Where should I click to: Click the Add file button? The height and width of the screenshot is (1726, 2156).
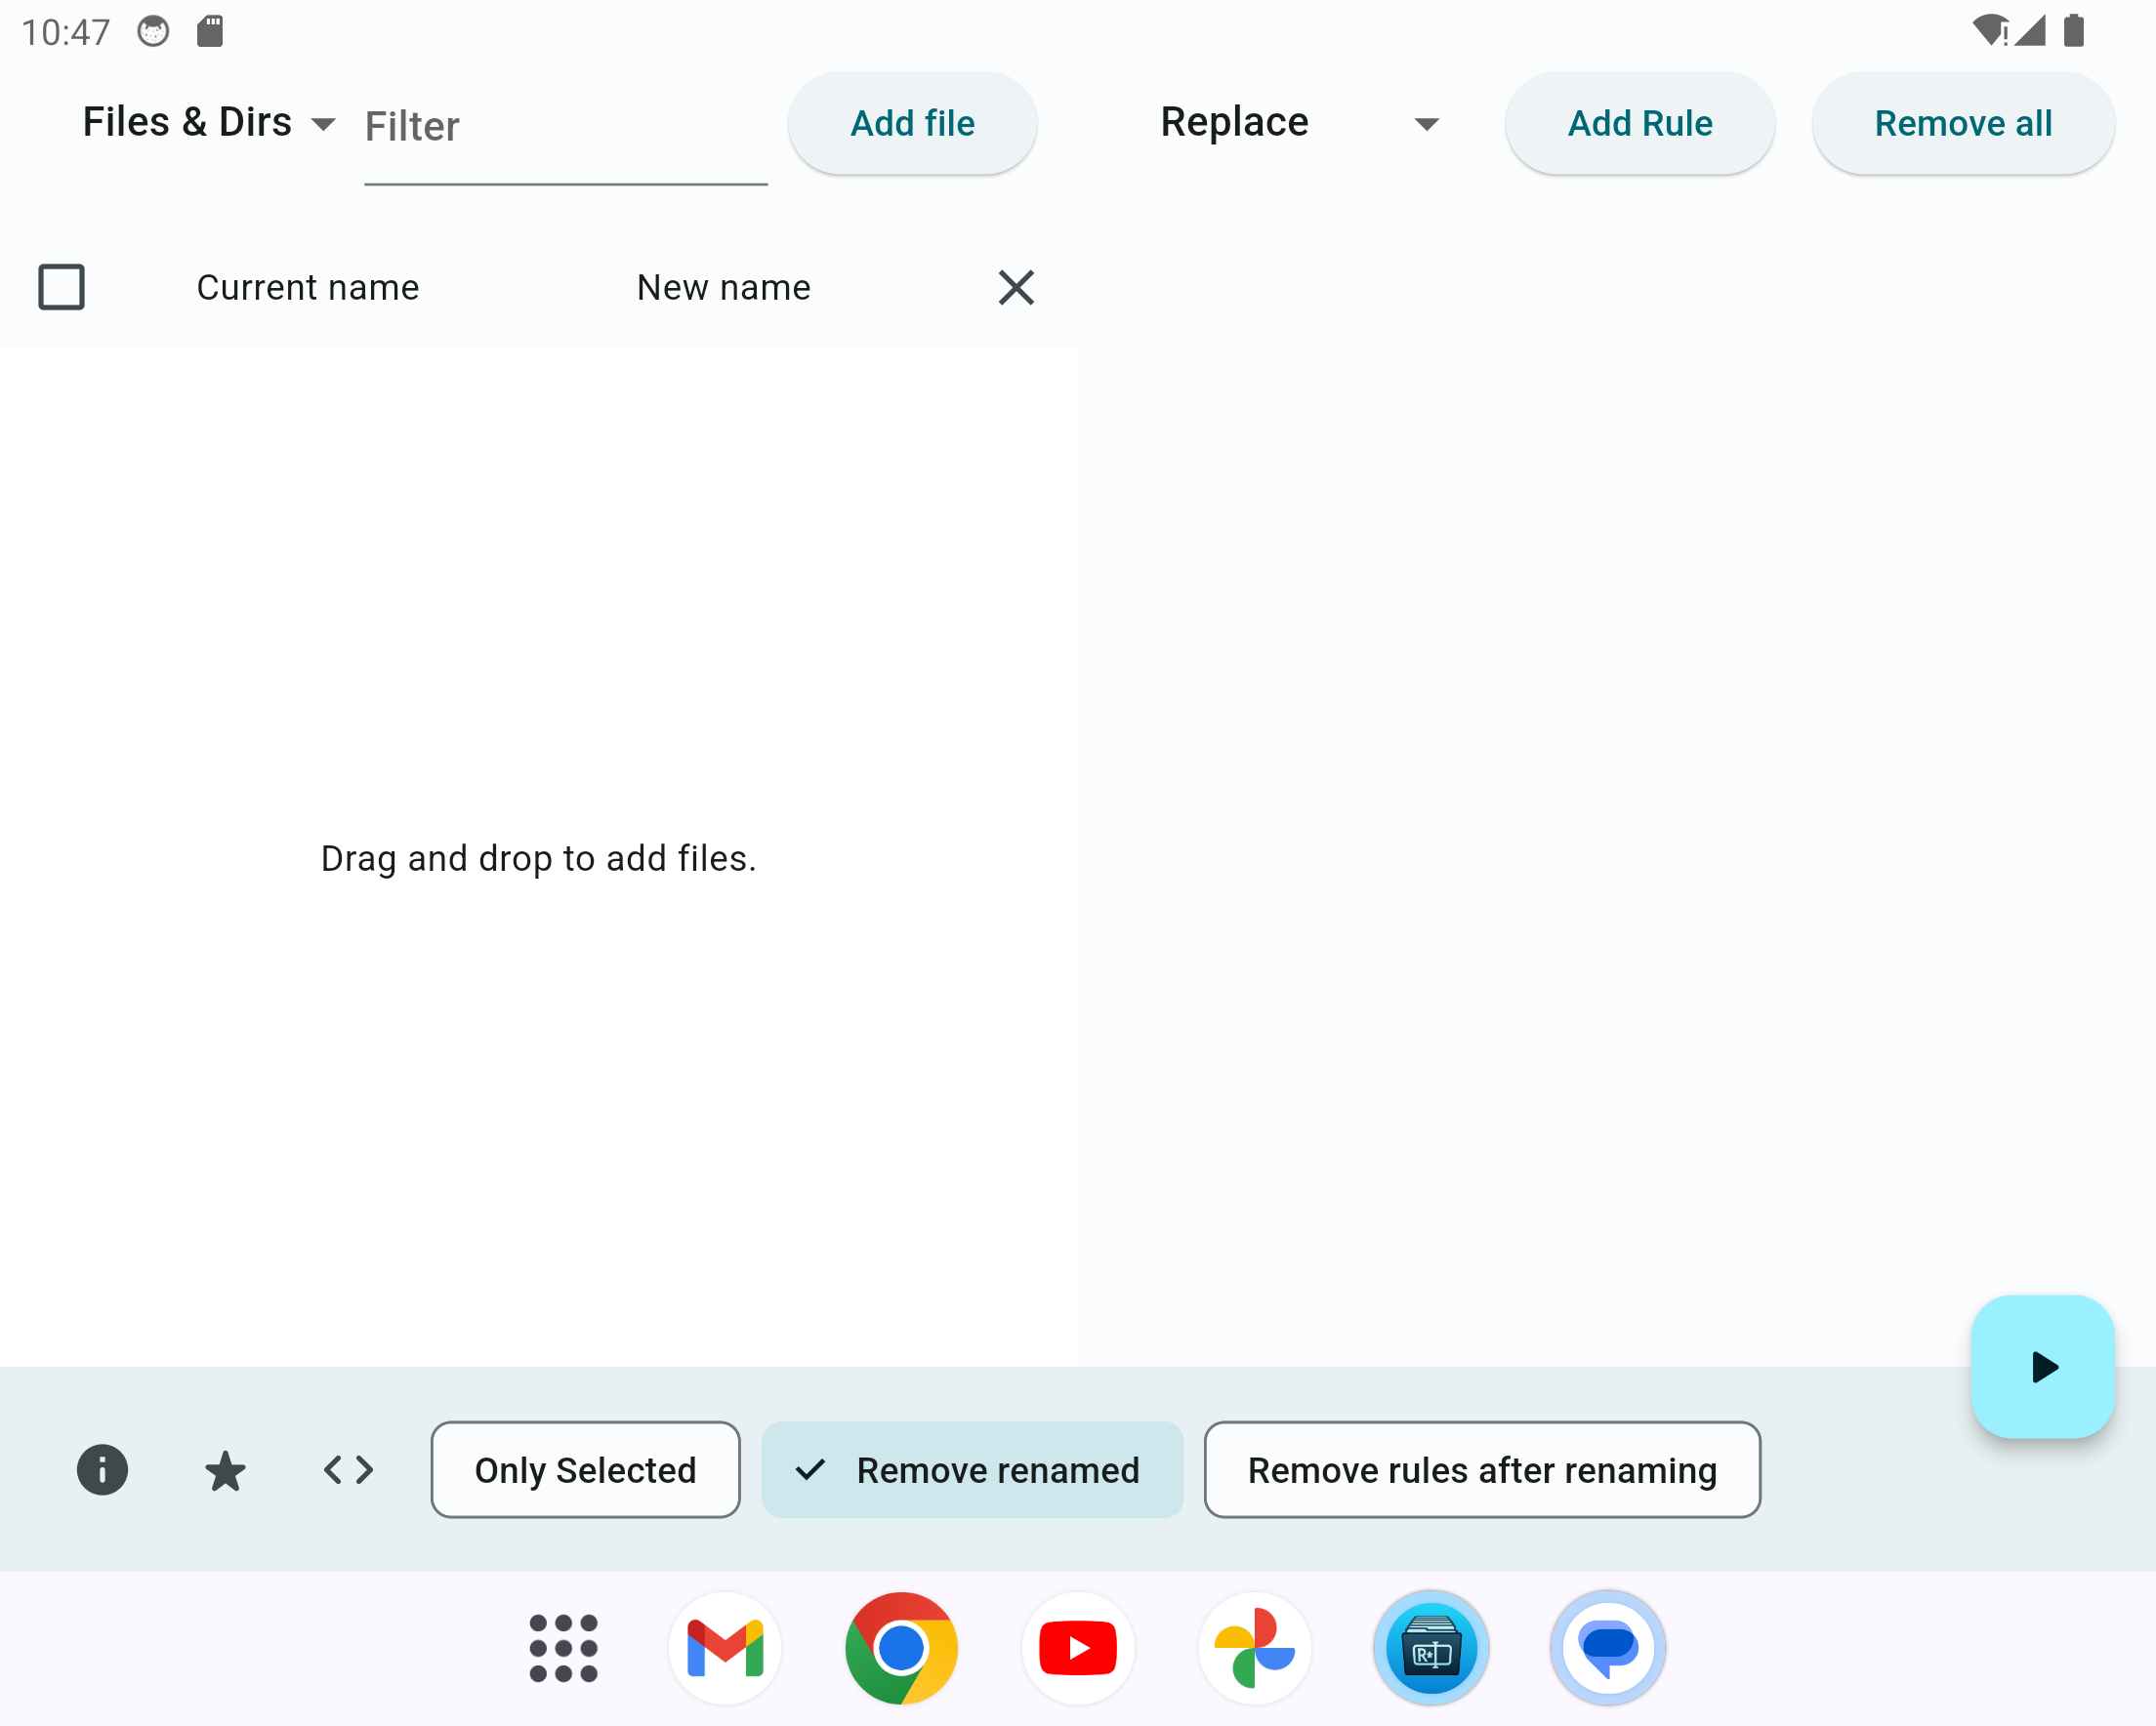(x=912, y=123)
